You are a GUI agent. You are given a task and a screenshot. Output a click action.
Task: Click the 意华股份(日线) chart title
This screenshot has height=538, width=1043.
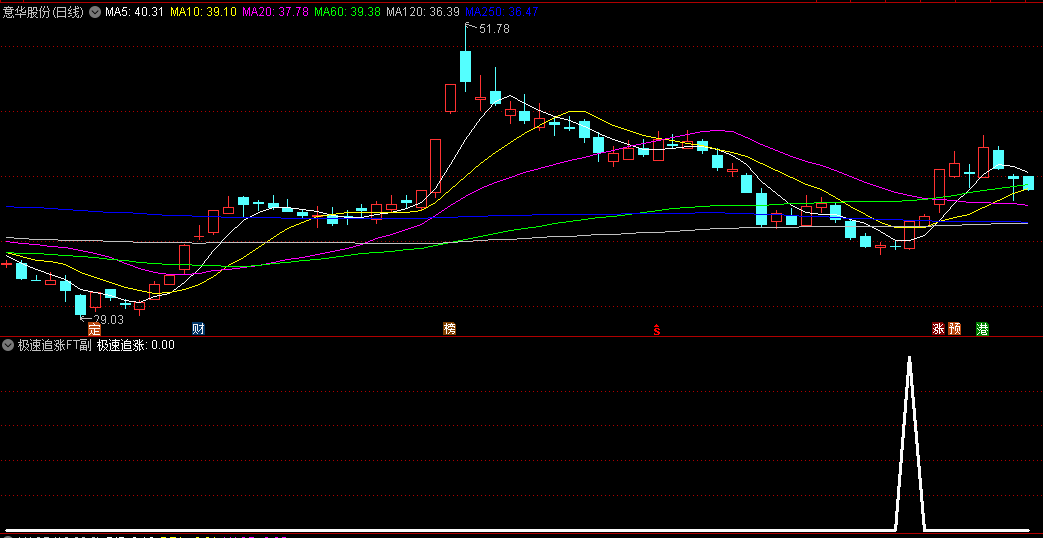point(45,12)
